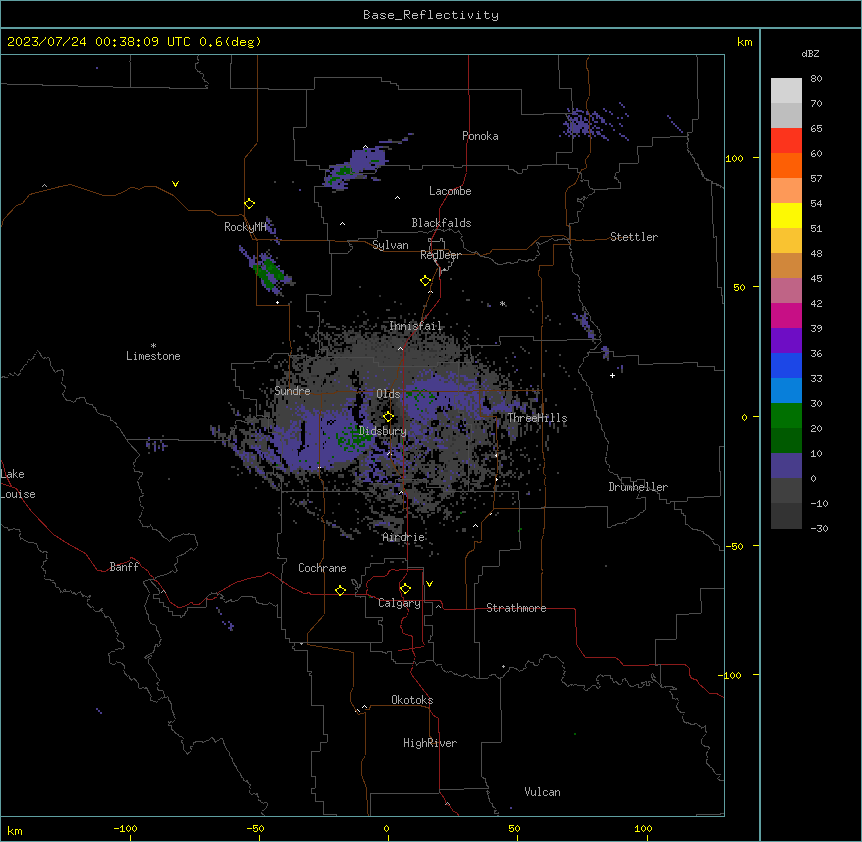Click the Innisfail label

415,326
